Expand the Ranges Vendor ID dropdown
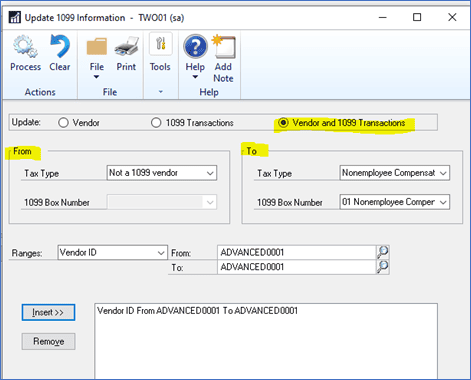 (112, 253)
